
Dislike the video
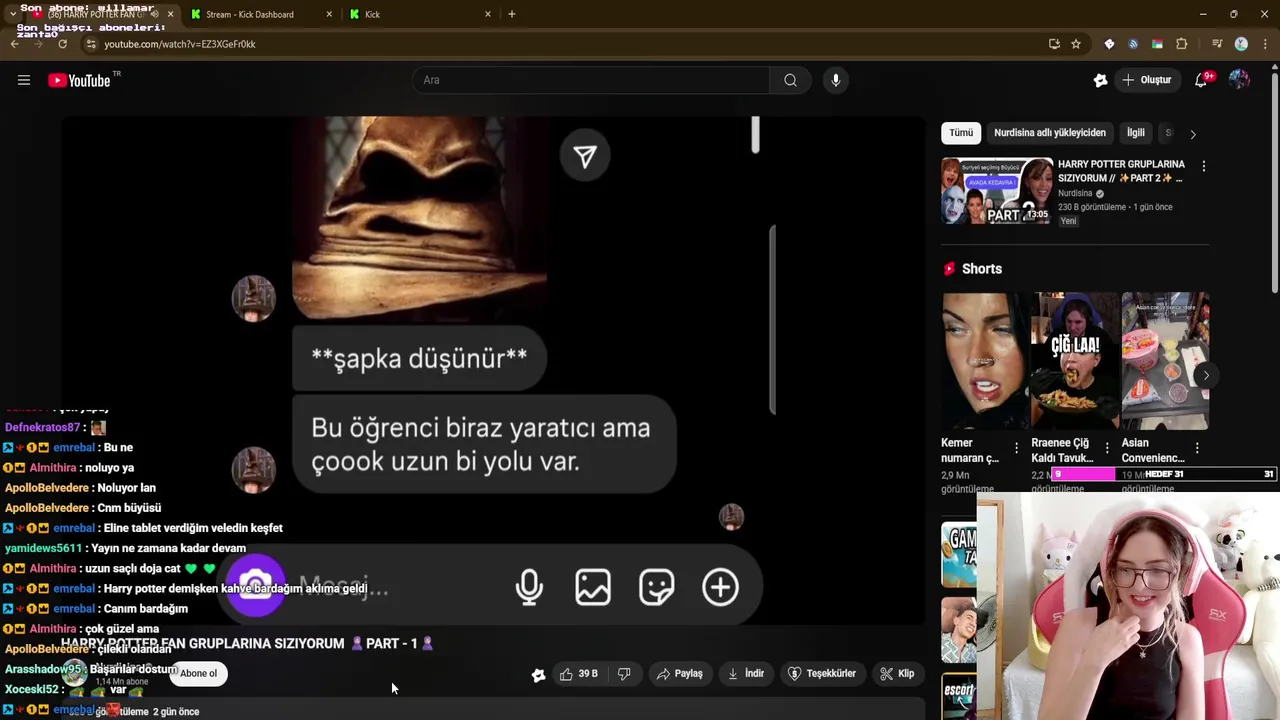[x=624, y=674]
